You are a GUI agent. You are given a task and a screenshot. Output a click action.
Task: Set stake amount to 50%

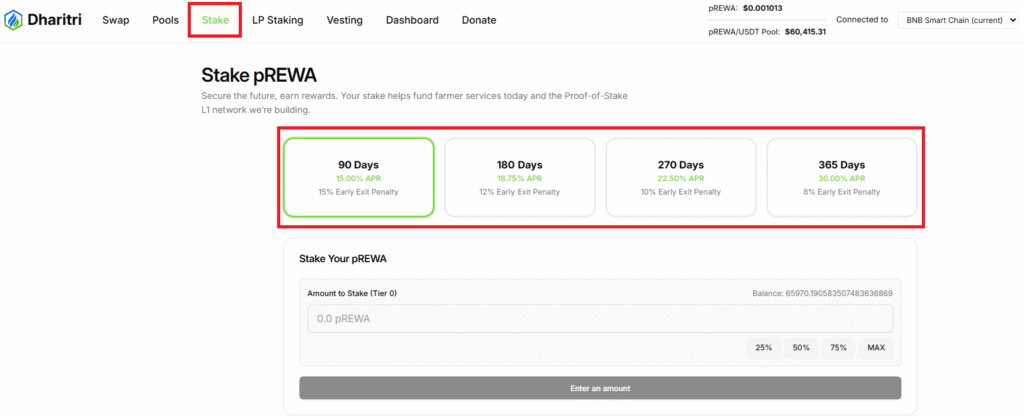point(801,348)
